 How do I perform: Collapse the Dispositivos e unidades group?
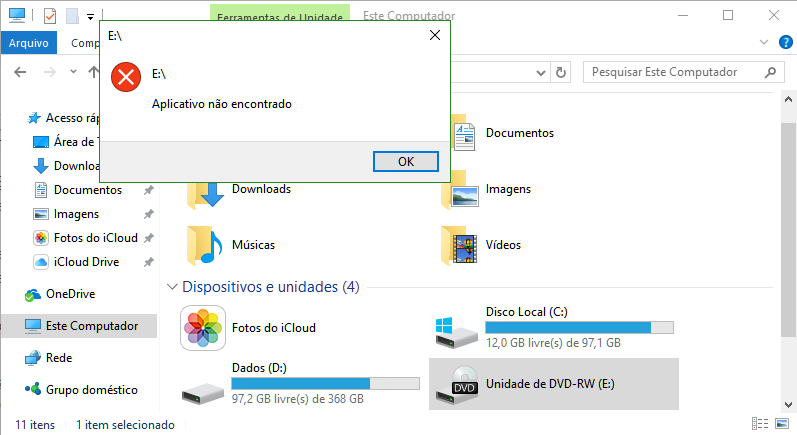(172, 287)
